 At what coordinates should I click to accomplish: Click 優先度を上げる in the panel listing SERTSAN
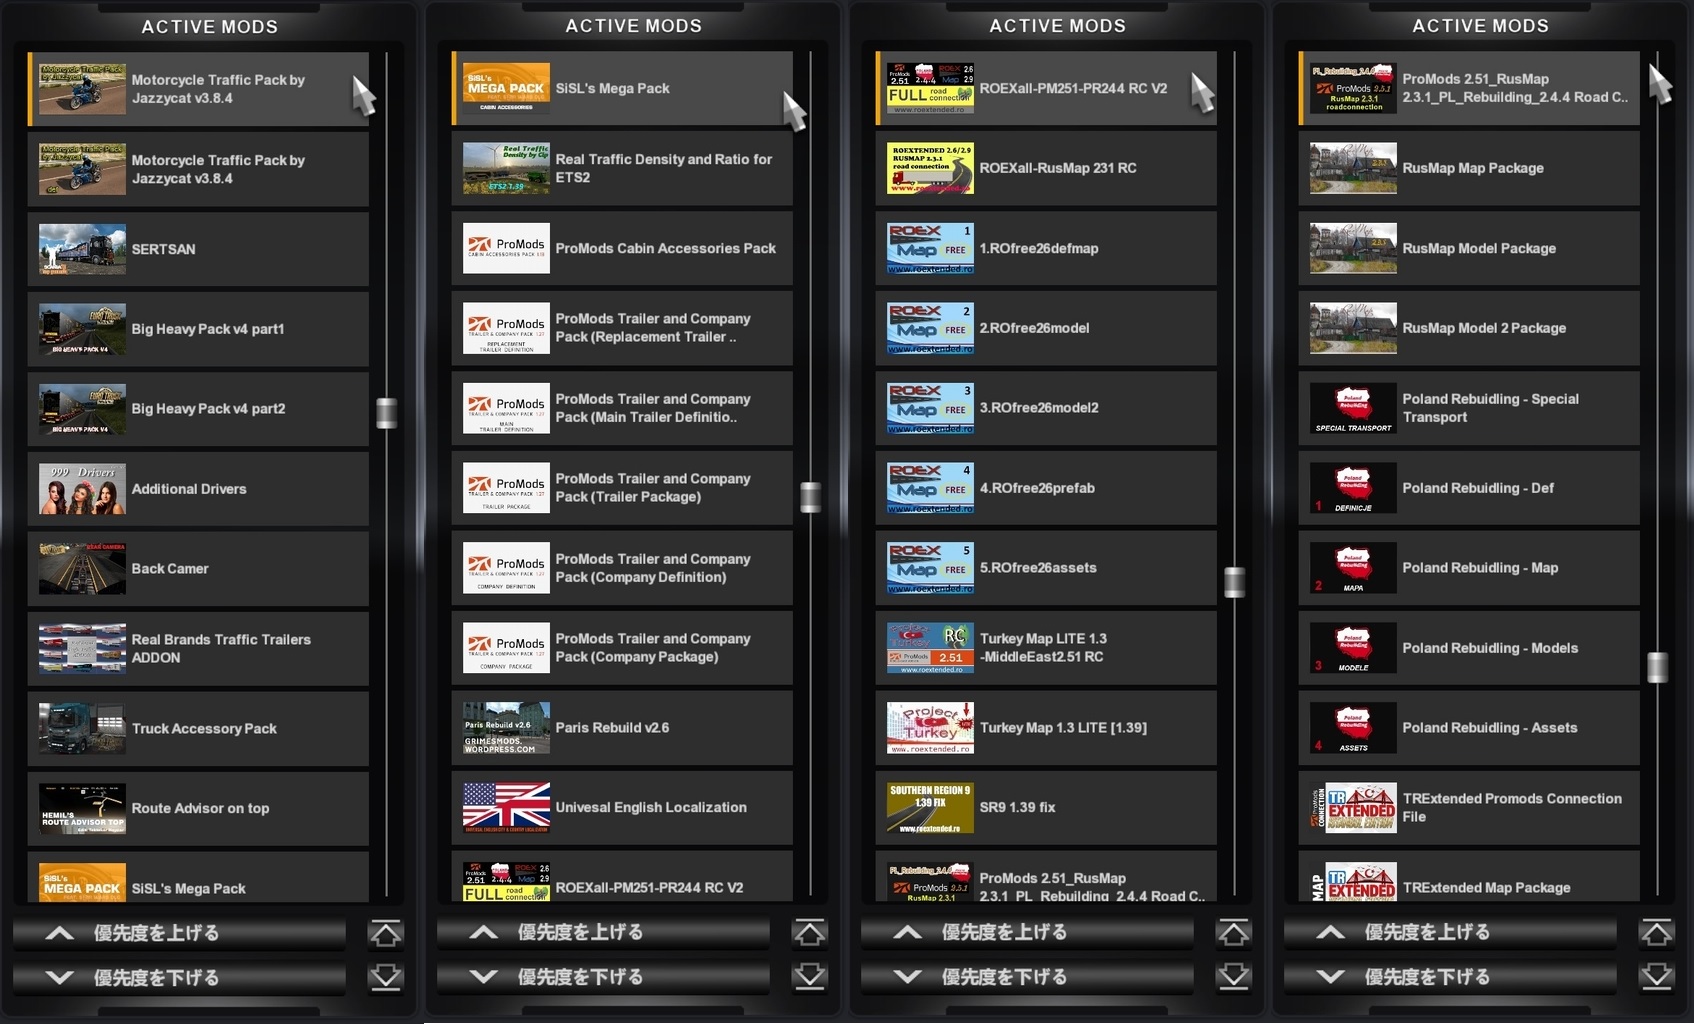pyautogui.click(x=180, y=933)
